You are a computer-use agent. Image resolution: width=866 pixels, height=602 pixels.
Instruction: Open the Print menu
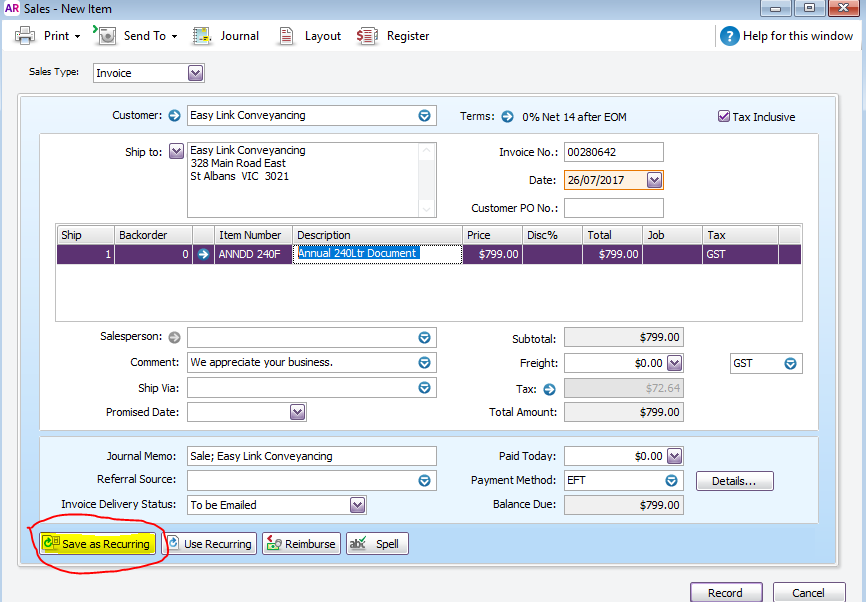pos(47,36)
